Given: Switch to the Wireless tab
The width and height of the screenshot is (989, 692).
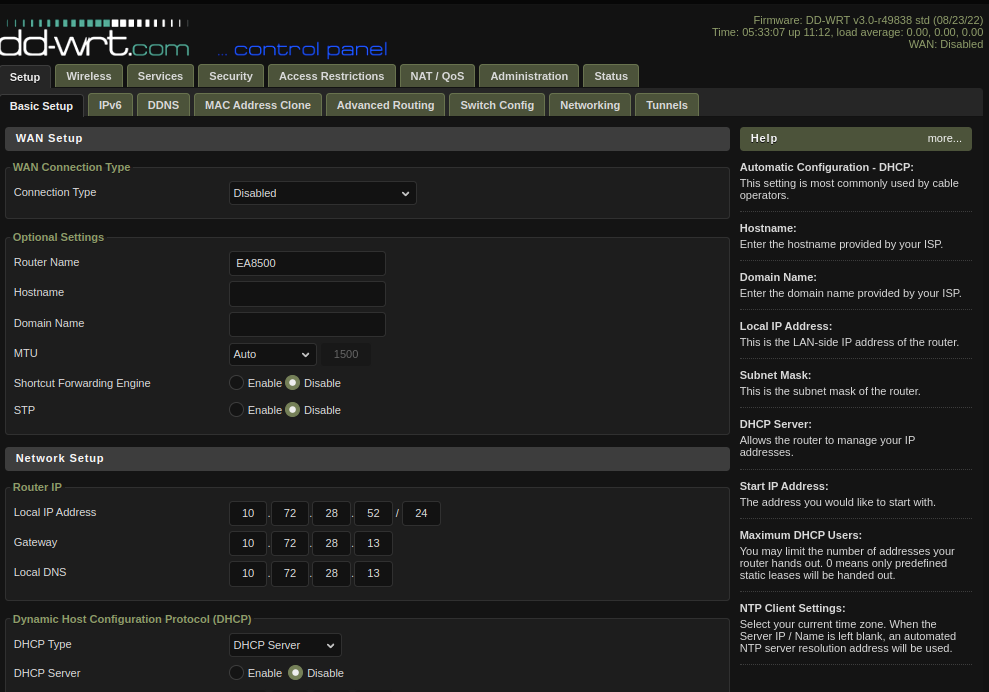Looking at the screenshot, I should (x=89, y=76).
